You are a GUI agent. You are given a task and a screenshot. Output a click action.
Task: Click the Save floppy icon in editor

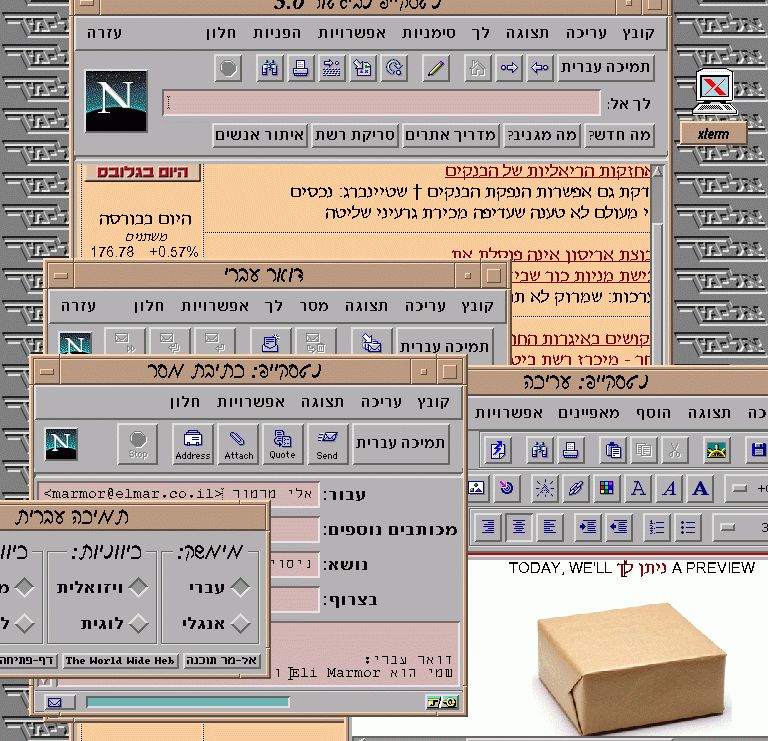click(757, 450)
